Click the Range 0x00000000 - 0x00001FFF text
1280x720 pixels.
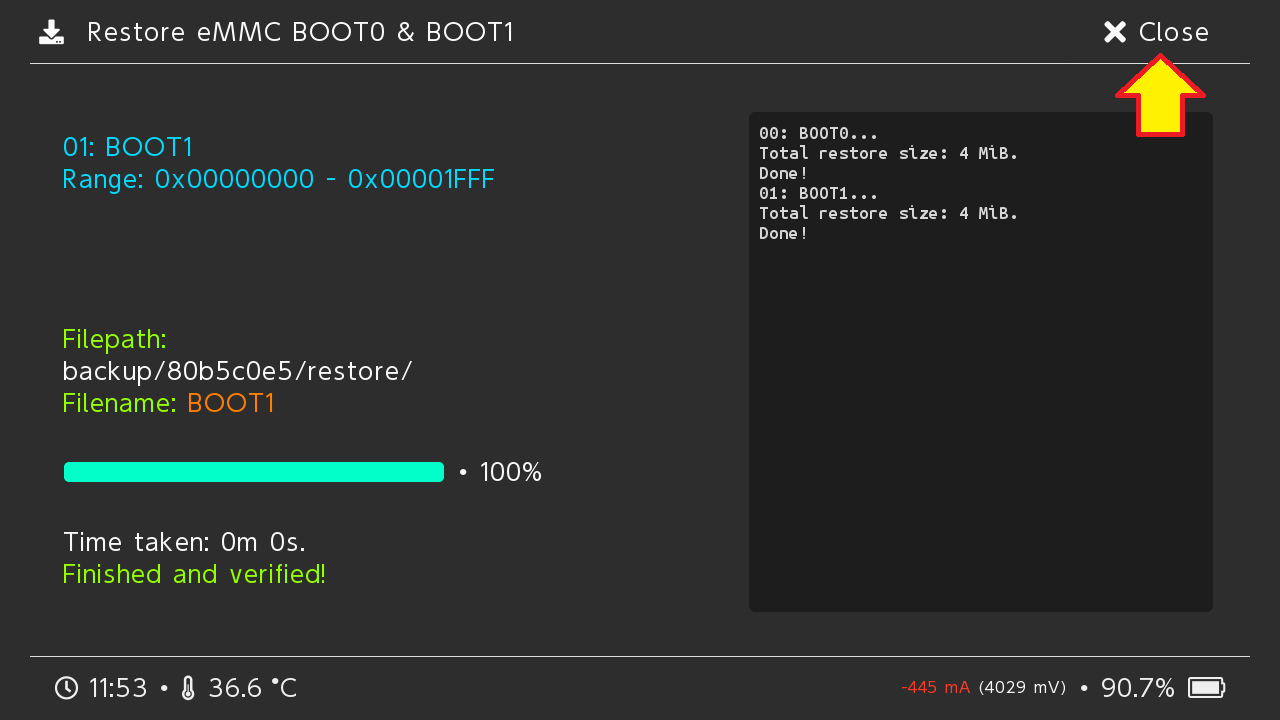tap(278, 180)
